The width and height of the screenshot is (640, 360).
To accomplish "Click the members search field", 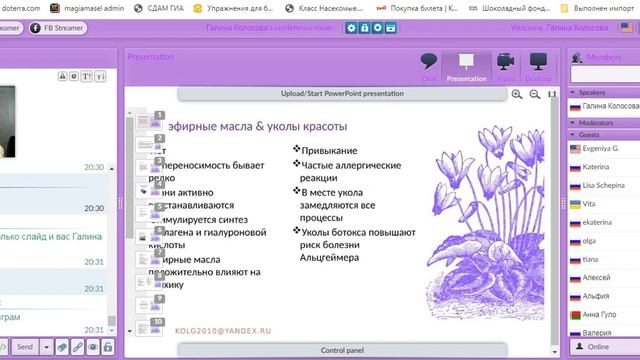I will (x=605, y=75).
